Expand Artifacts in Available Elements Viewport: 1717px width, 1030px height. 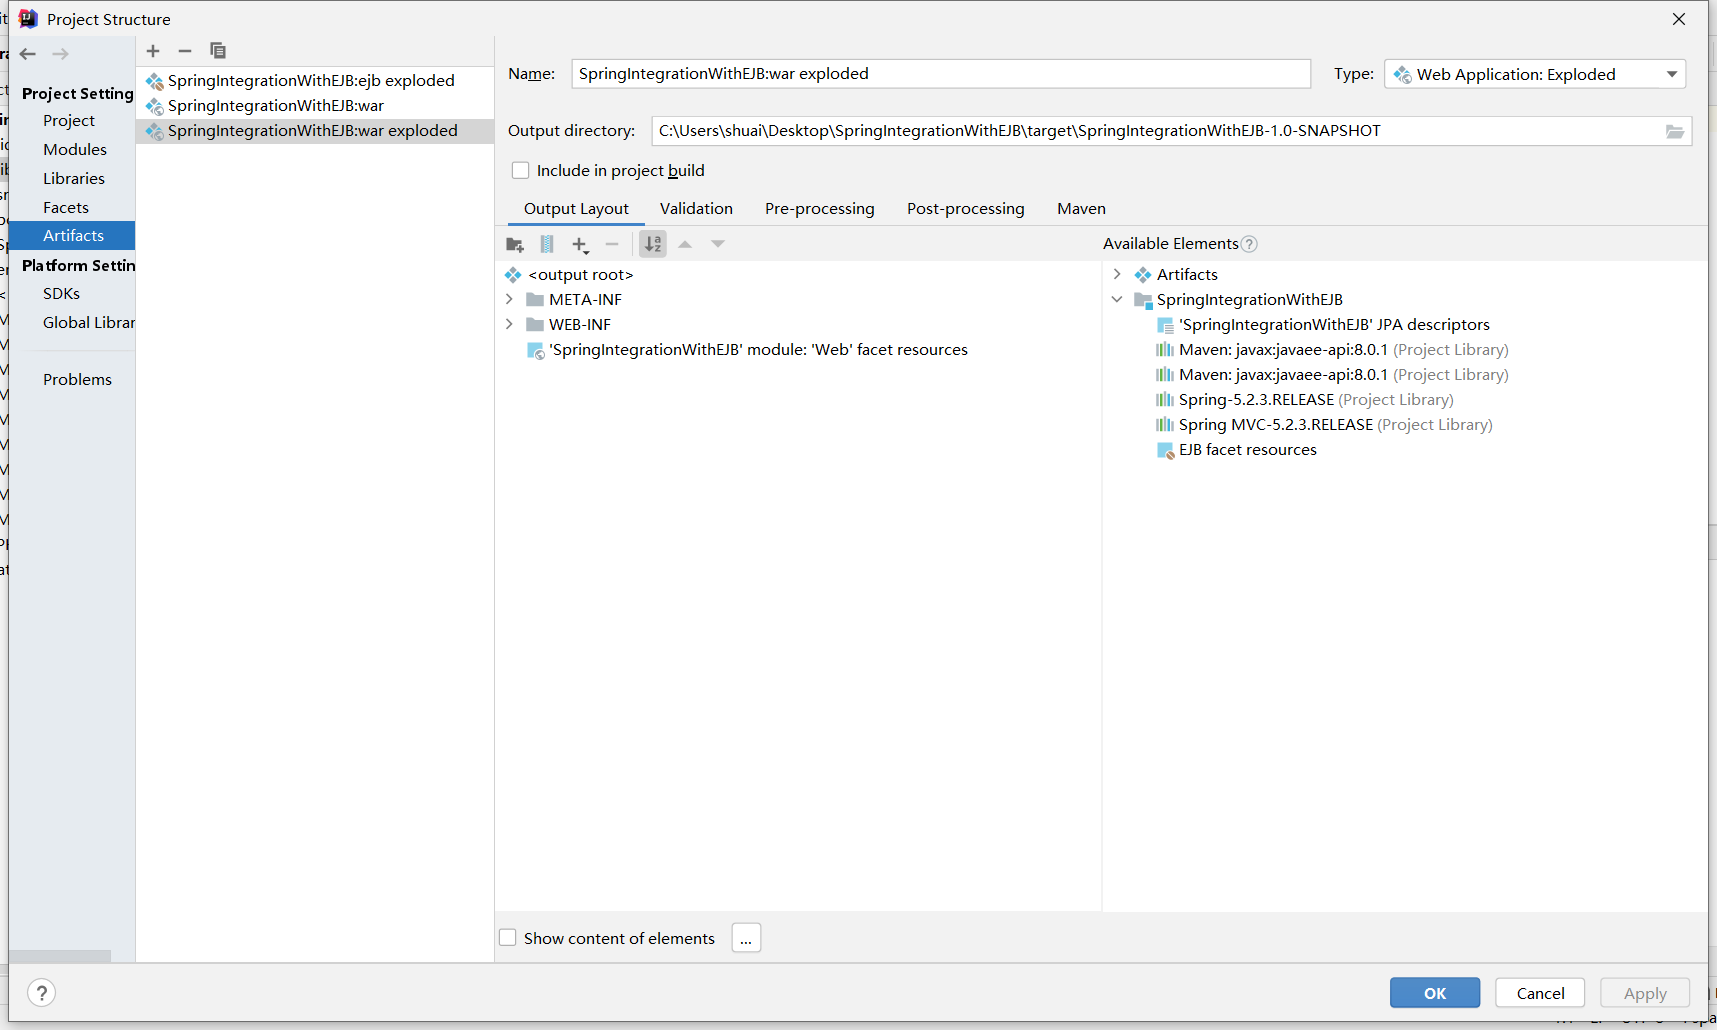1117,275
